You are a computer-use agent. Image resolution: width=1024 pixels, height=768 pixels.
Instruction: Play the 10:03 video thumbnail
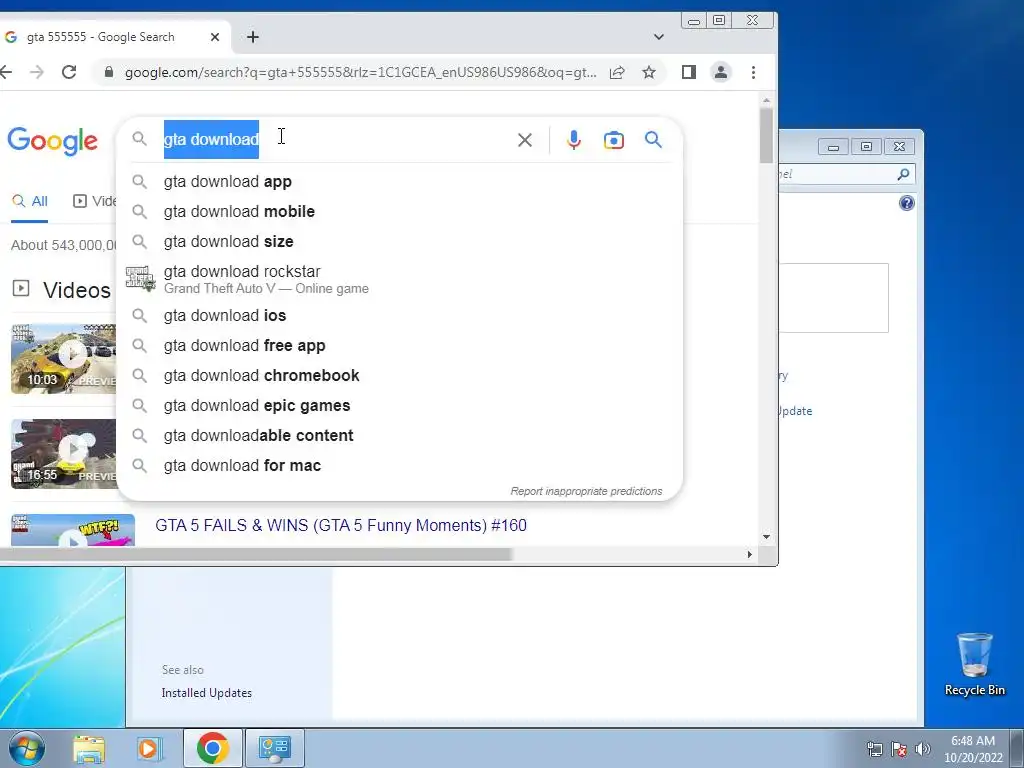coord(63,359)
